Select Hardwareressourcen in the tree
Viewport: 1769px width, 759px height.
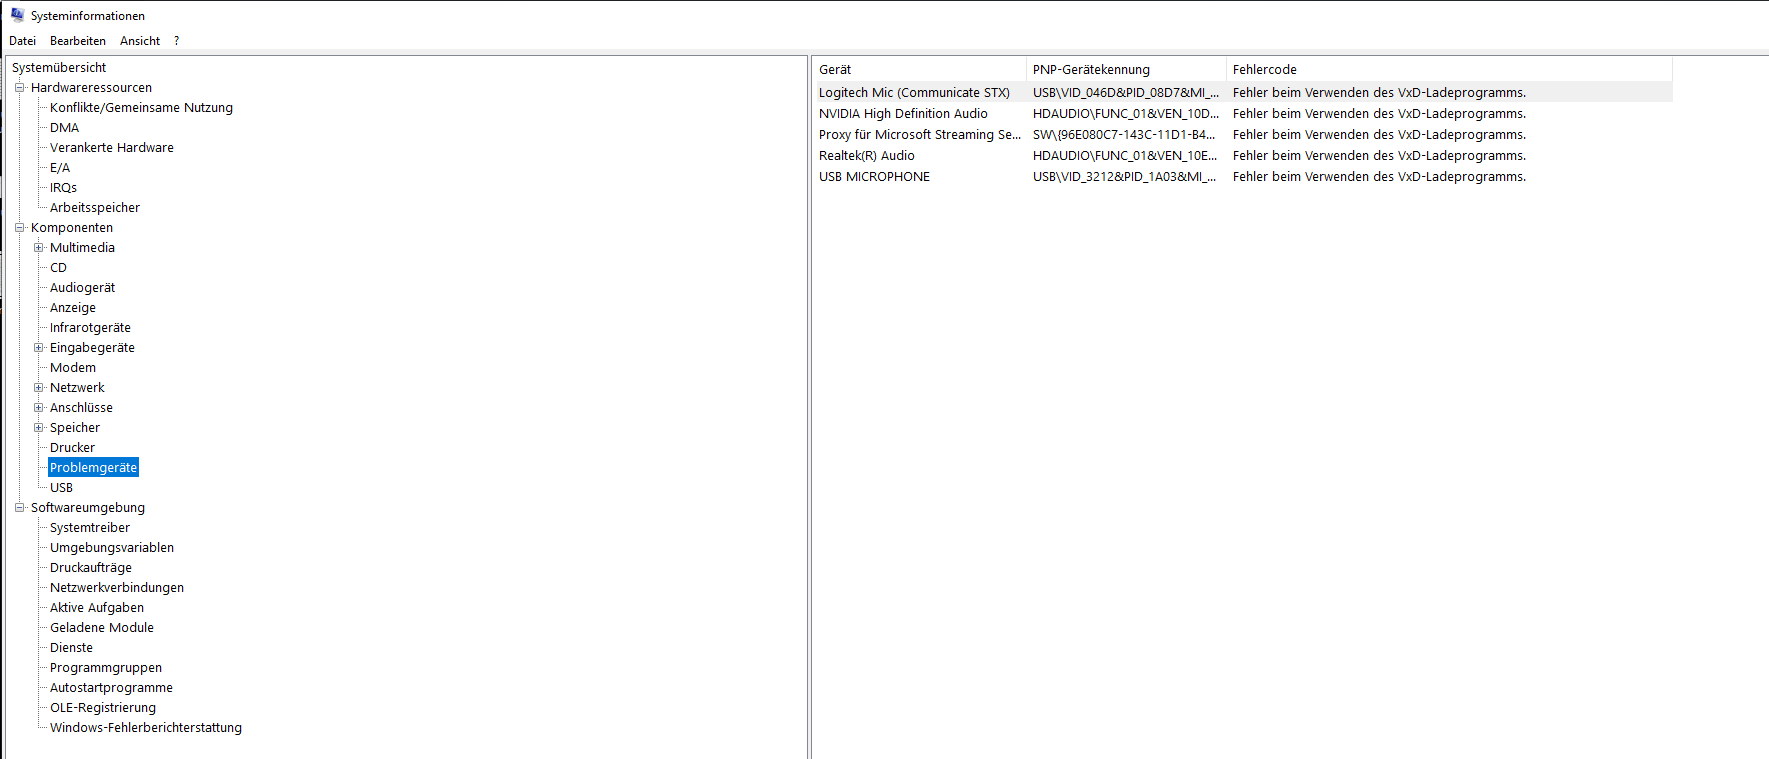91,88
